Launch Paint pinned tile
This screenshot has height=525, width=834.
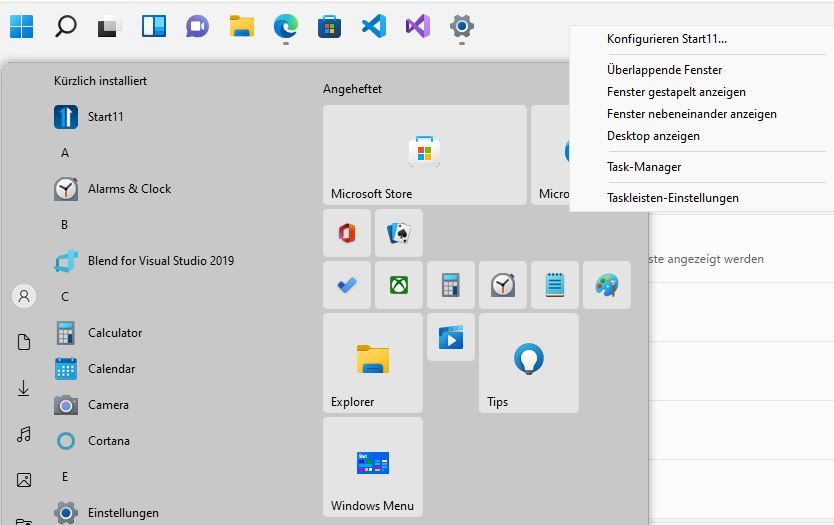pos(607,285)
